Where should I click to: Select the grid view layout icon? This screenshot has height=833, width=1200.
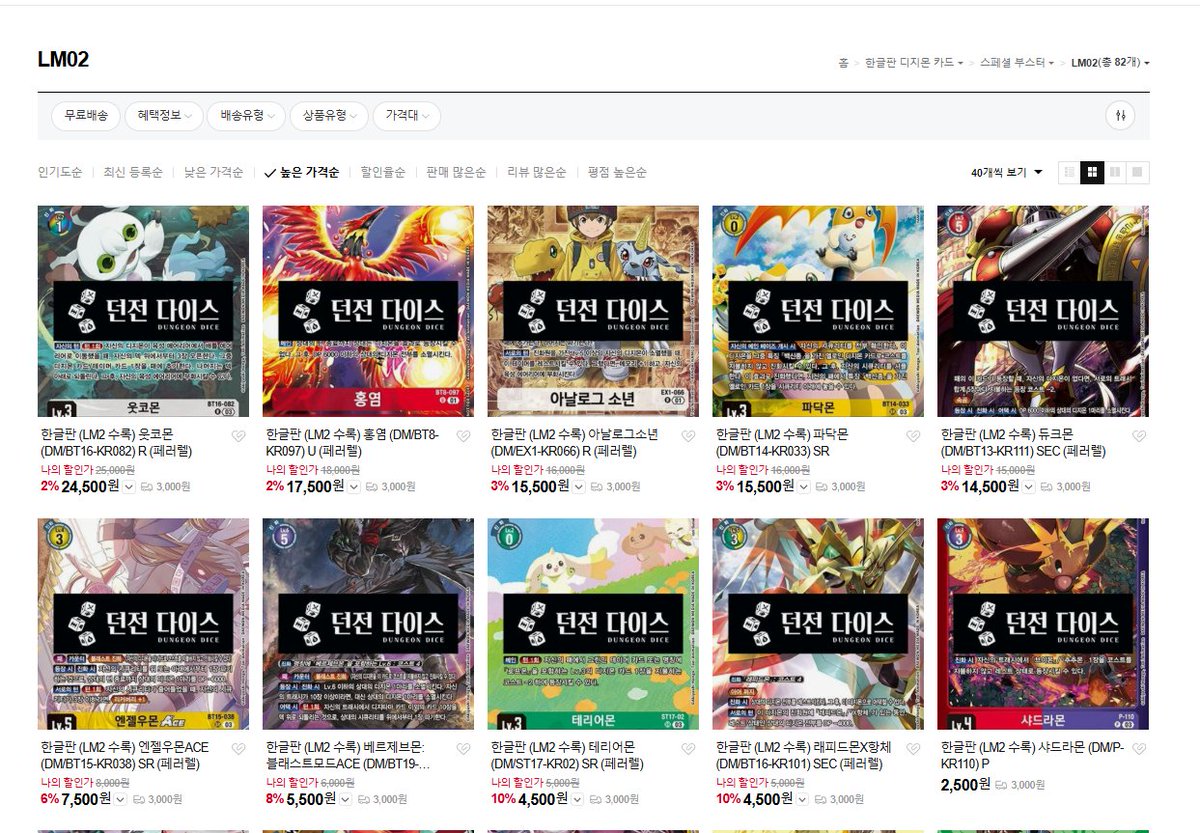point(1092,172)
